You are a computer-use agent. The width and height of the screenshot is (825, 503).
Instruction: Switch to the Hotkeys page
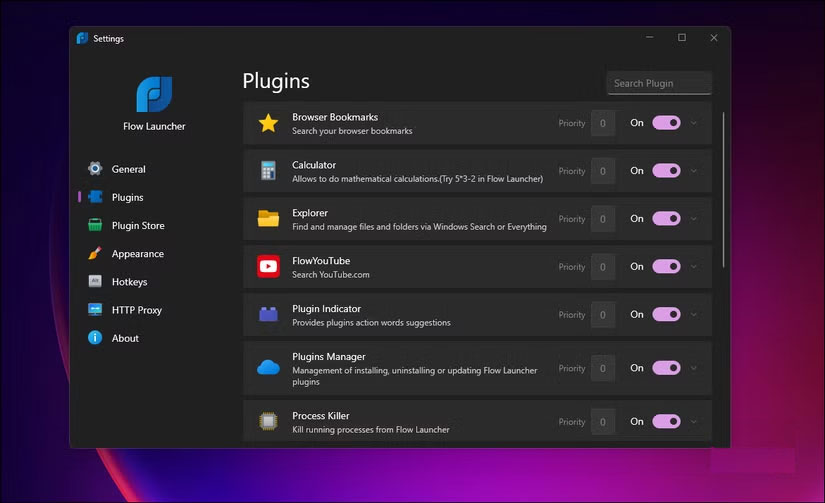pos(129,281)
